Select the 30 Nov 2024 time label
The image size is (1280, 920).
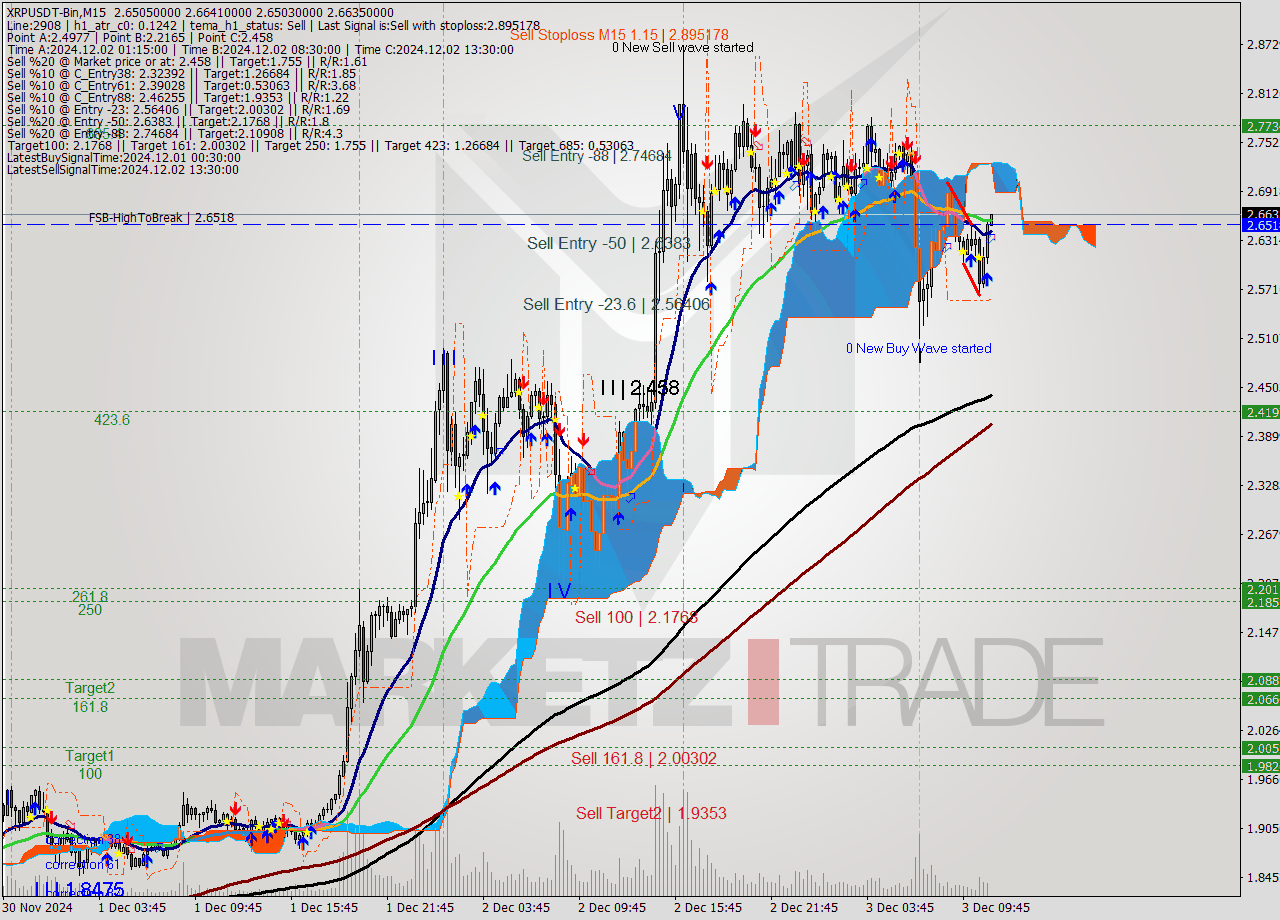(x=36, y=908)
